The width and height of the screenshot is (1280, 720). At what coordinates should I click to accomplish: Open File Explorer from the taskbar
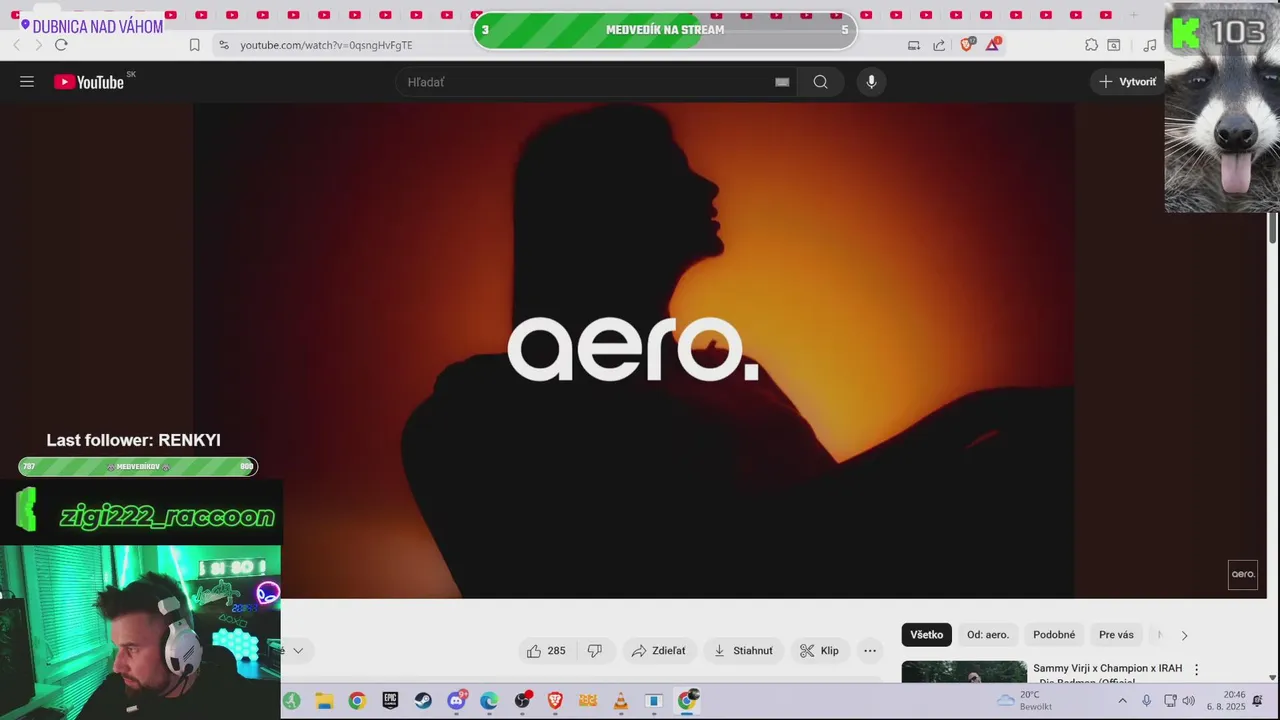click(324, 701)
